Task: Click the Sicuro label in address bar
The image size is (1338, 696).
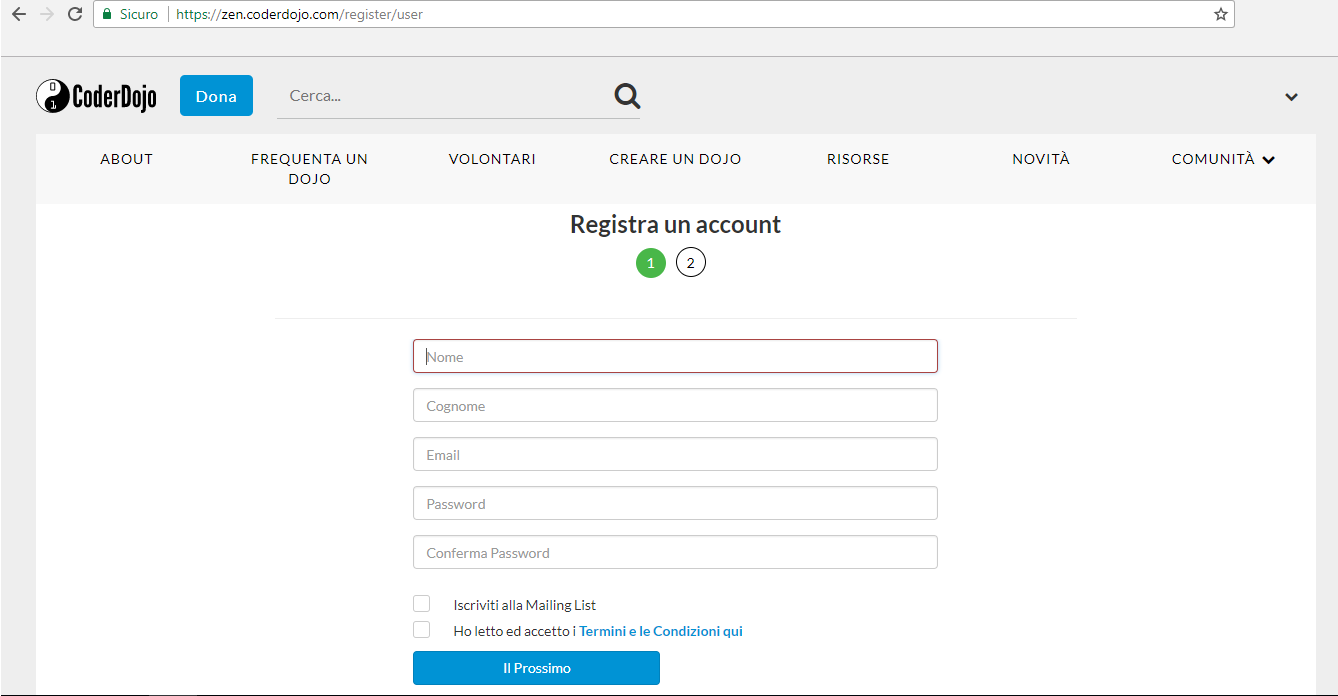Action: coord(139,15)
